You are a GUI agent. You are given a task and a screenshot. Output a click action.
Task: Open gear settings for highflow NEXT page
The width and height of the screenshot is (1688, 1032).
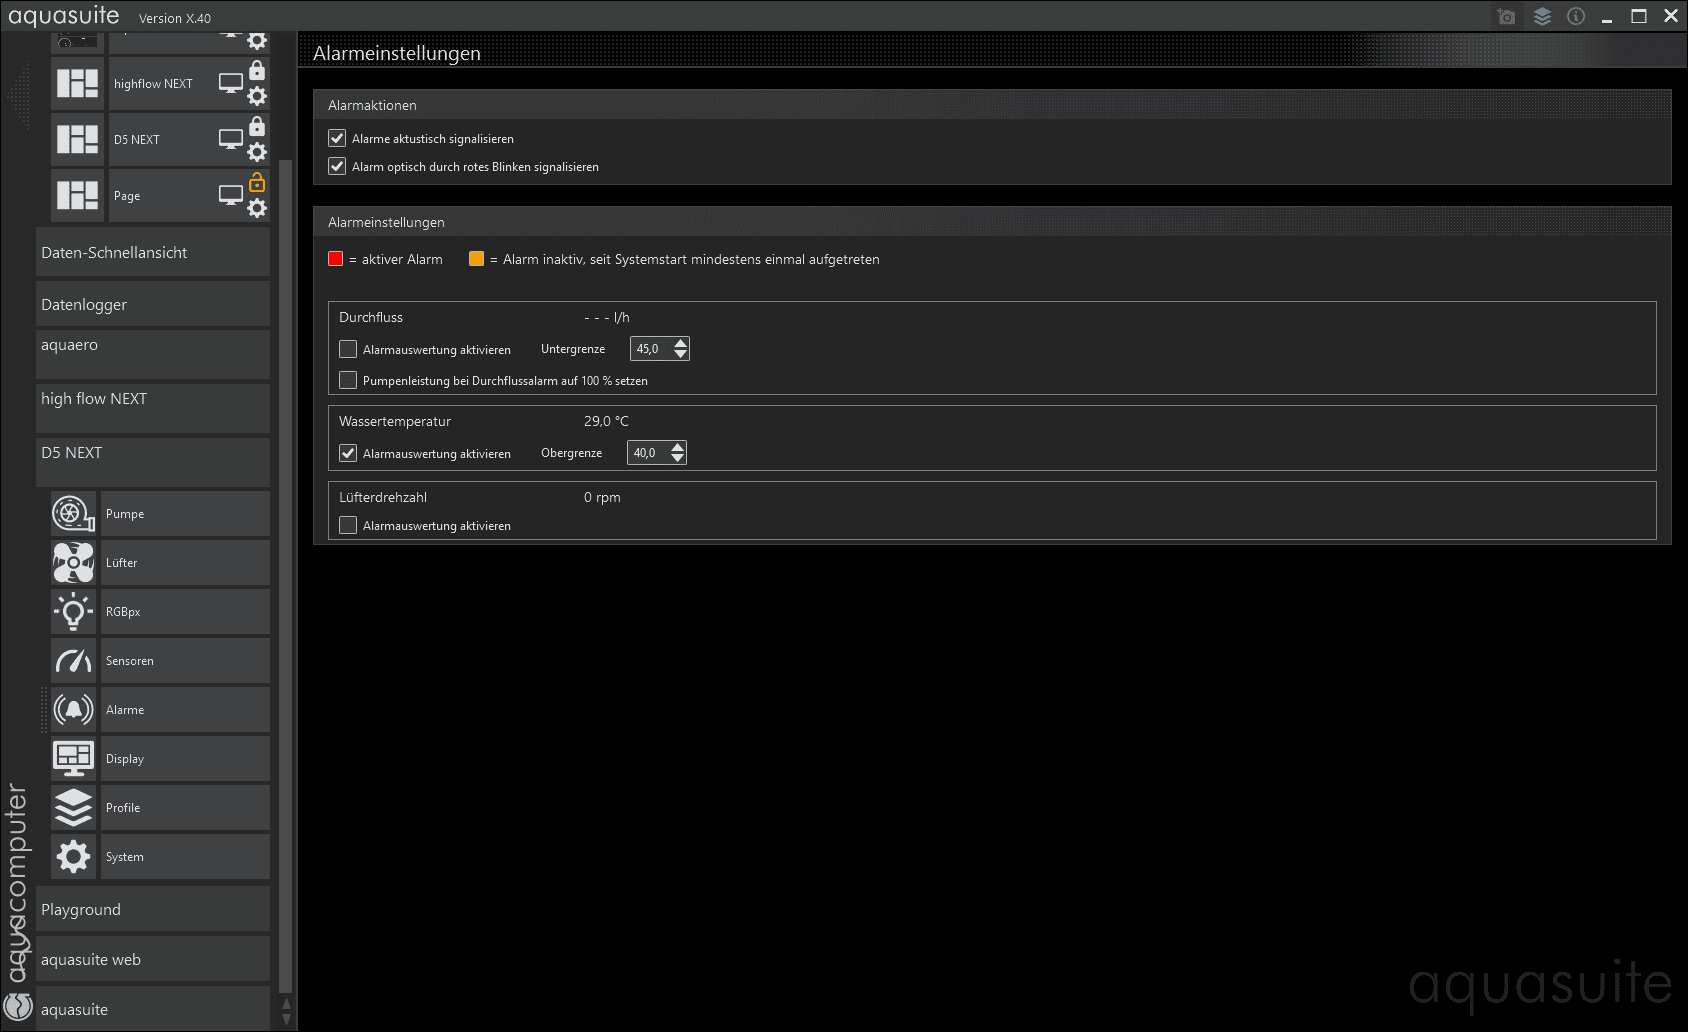[x=257, y=96]
